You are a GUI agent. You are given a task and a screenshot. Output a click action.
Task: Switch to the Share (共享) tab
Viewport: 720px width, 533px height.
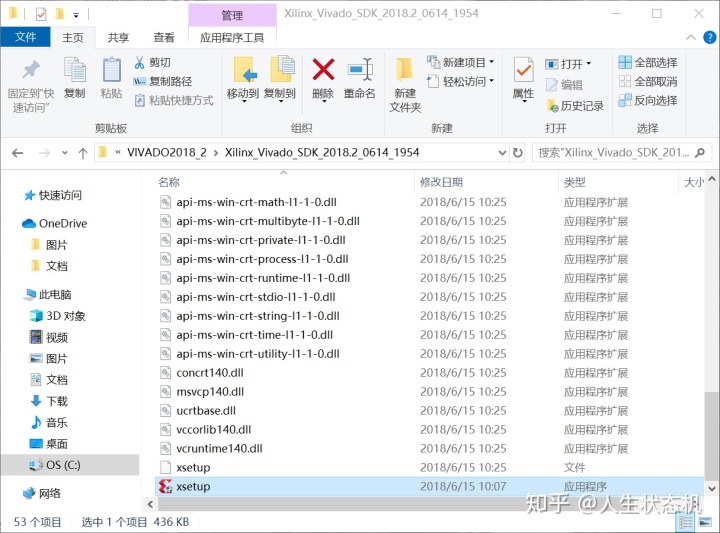click(118, 38)
